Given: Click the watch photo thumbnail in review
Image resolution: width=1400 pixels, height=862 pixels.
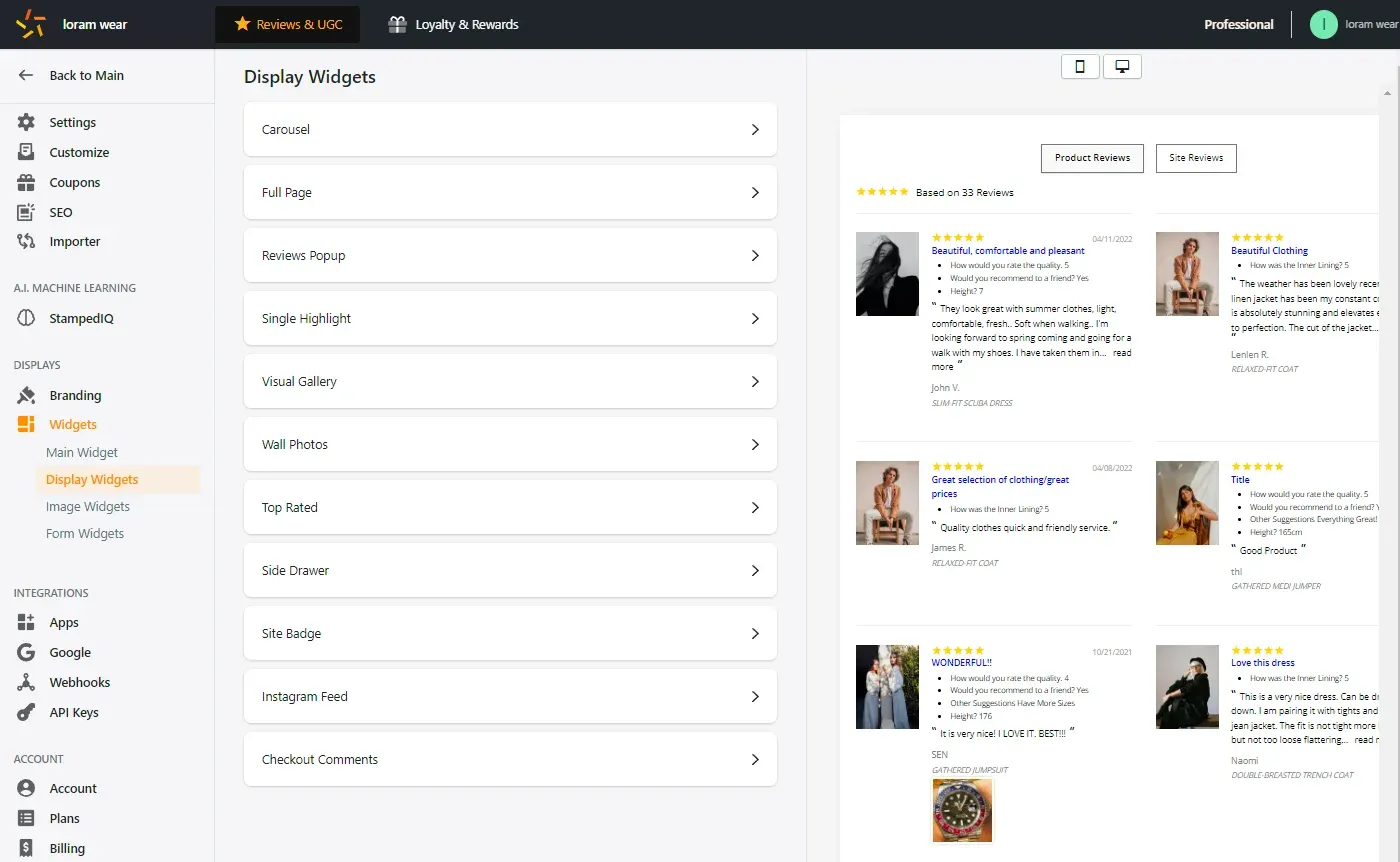Looking at the screenshot, I should (963, 811).
